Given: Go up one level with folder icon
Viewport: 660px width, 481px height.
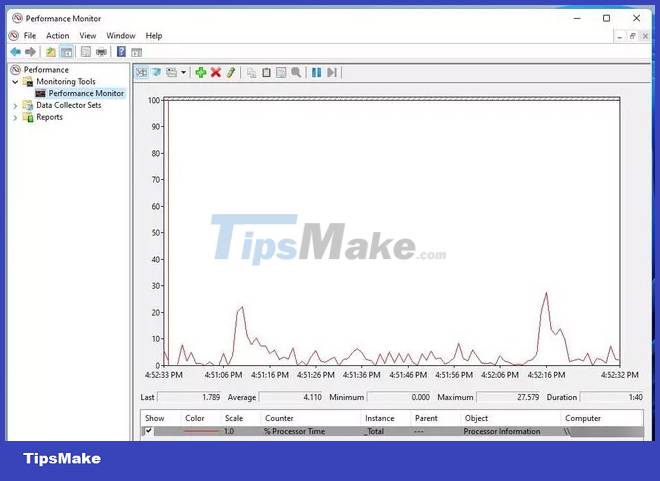Looking at the screenshot, I should tap(51, 52).
